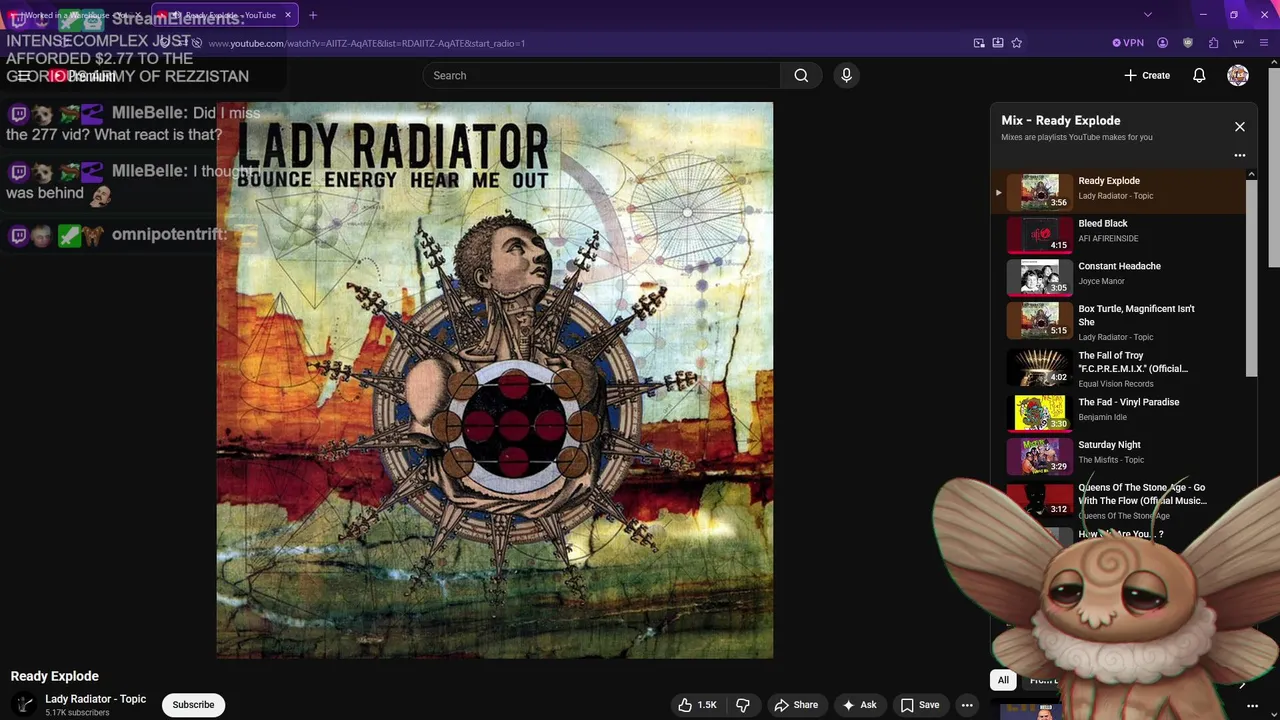Focus the YouTube search field

click(603, 75)
